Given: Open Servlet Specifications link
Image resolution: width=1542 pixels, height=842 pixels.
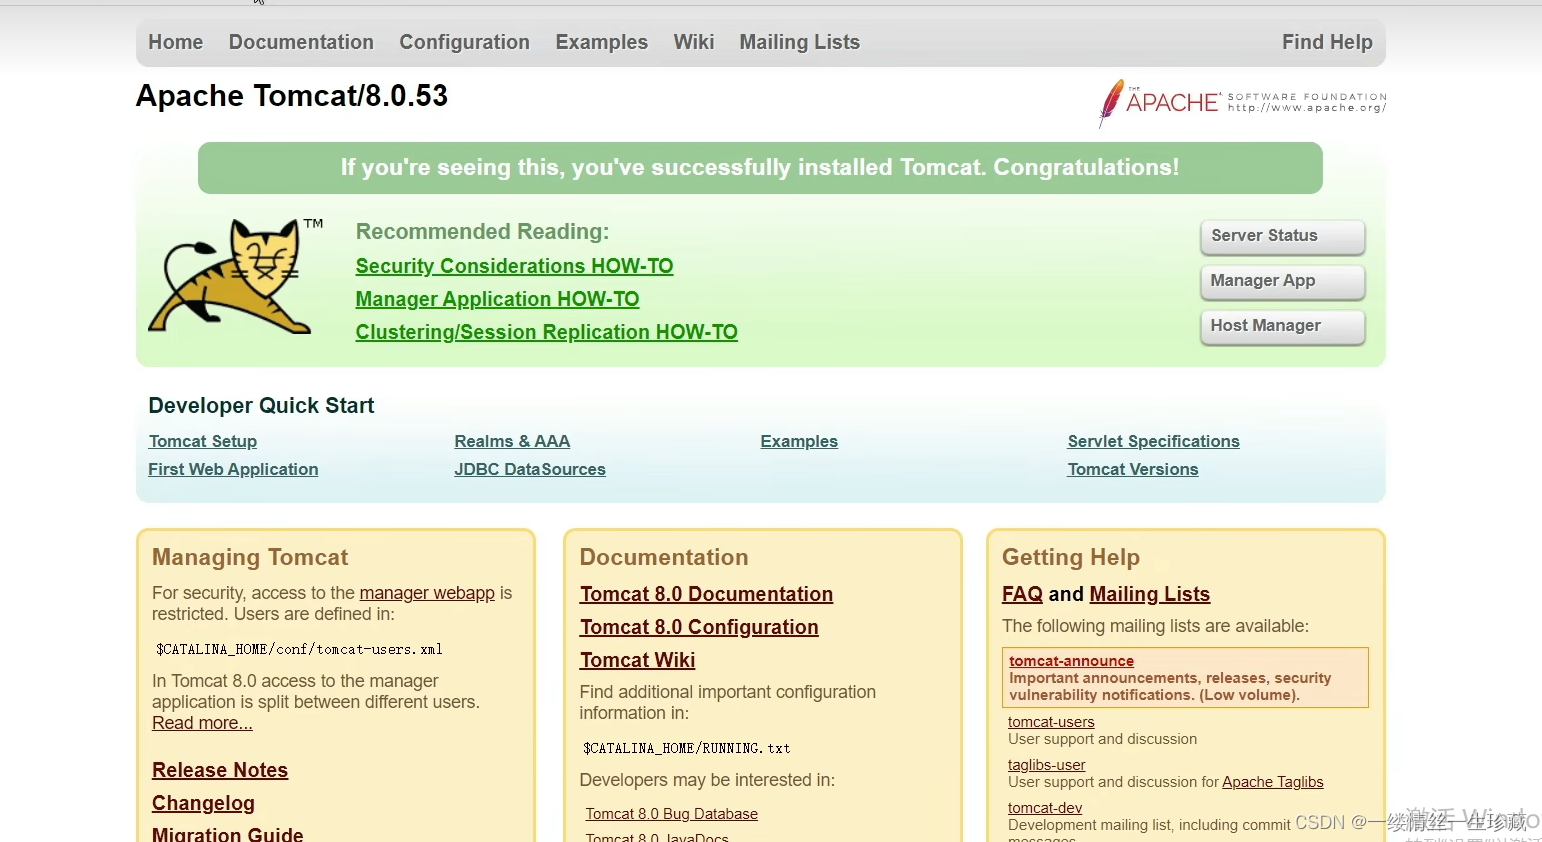Looking at the screenshot, I should point(1153,441).
